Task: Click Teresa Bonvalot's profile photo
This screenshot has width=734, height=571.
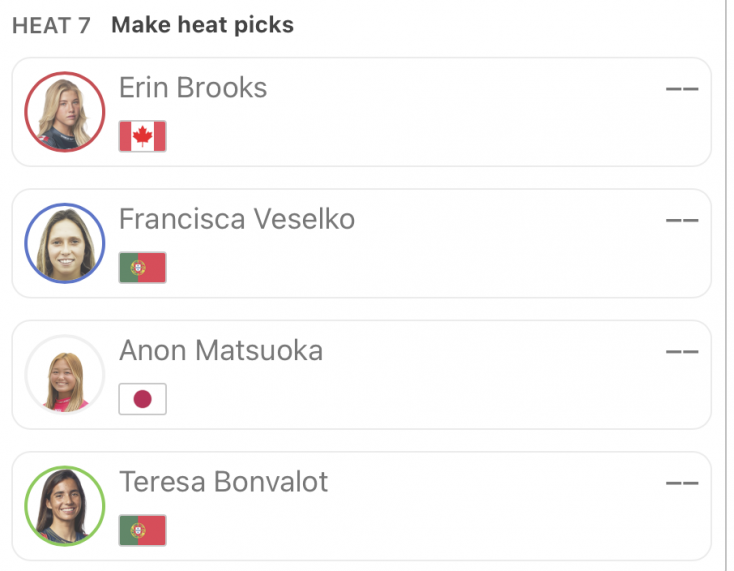Action: pos(65,506)
